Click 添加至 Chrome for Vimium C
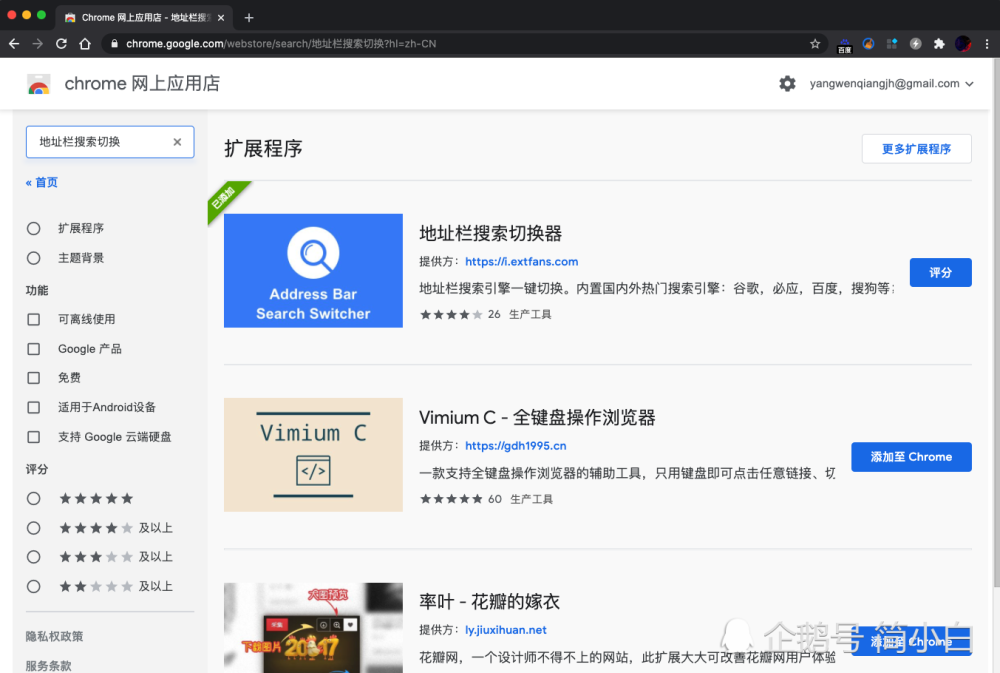This screenshot has height=673, width=1000. 911,457
